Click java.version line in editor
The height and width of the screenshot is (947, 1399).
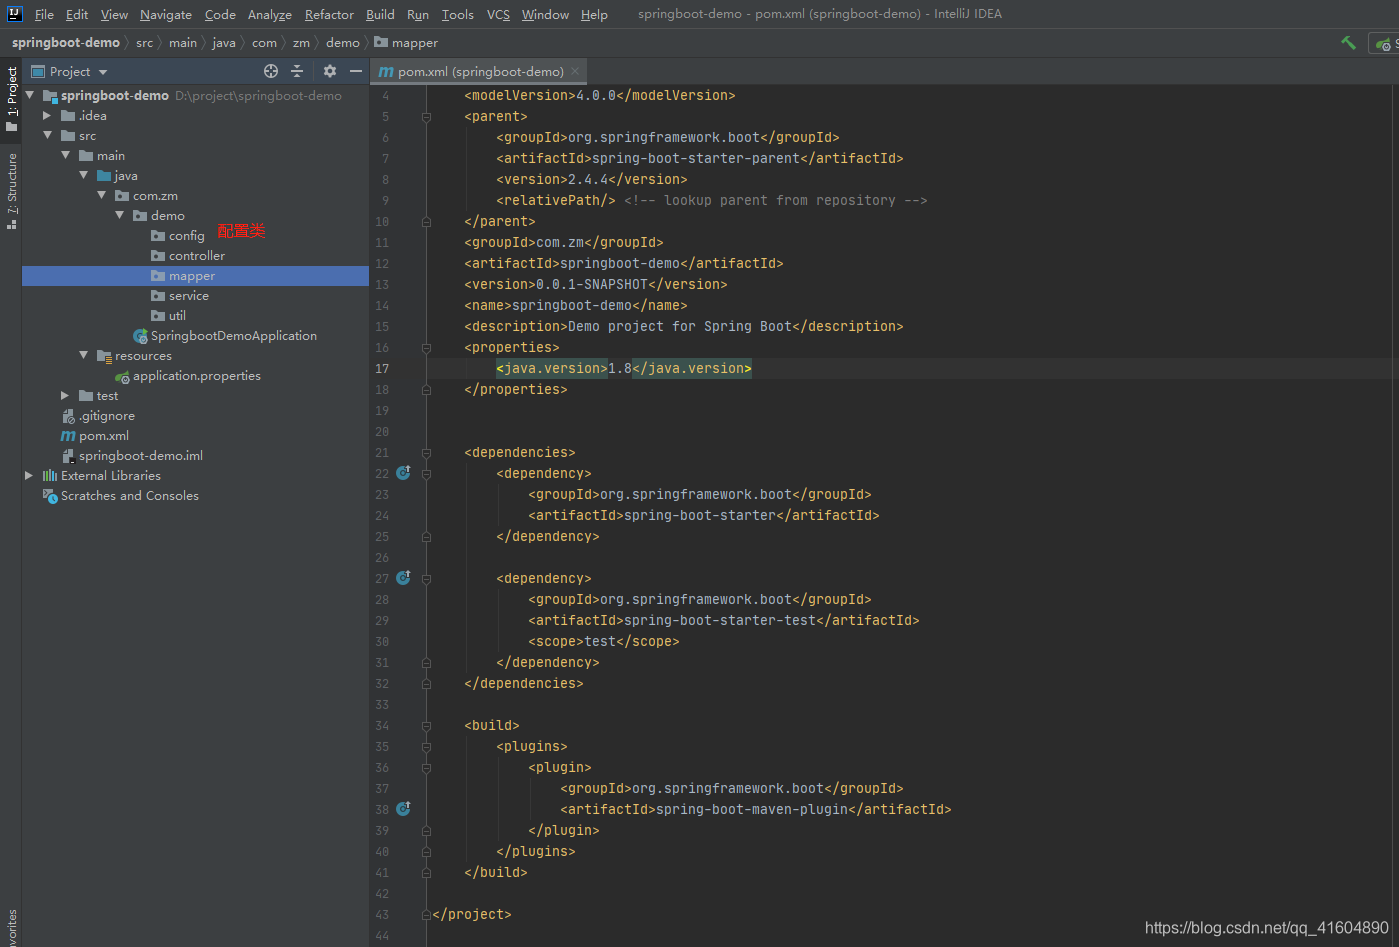(624, 368)
